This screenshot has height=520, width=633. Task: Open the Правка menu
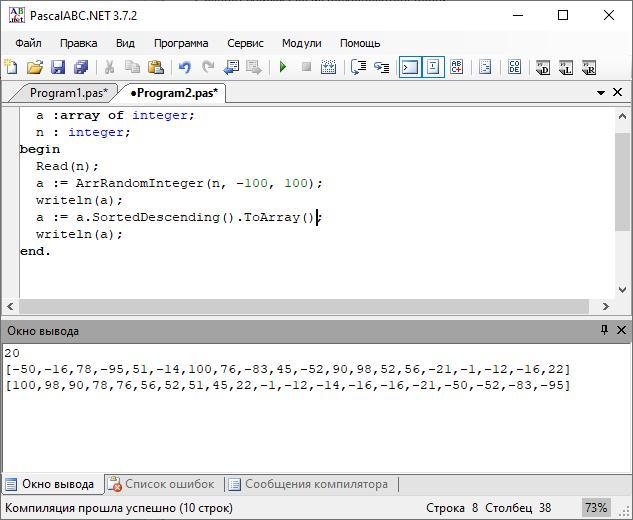click(78, 43)
